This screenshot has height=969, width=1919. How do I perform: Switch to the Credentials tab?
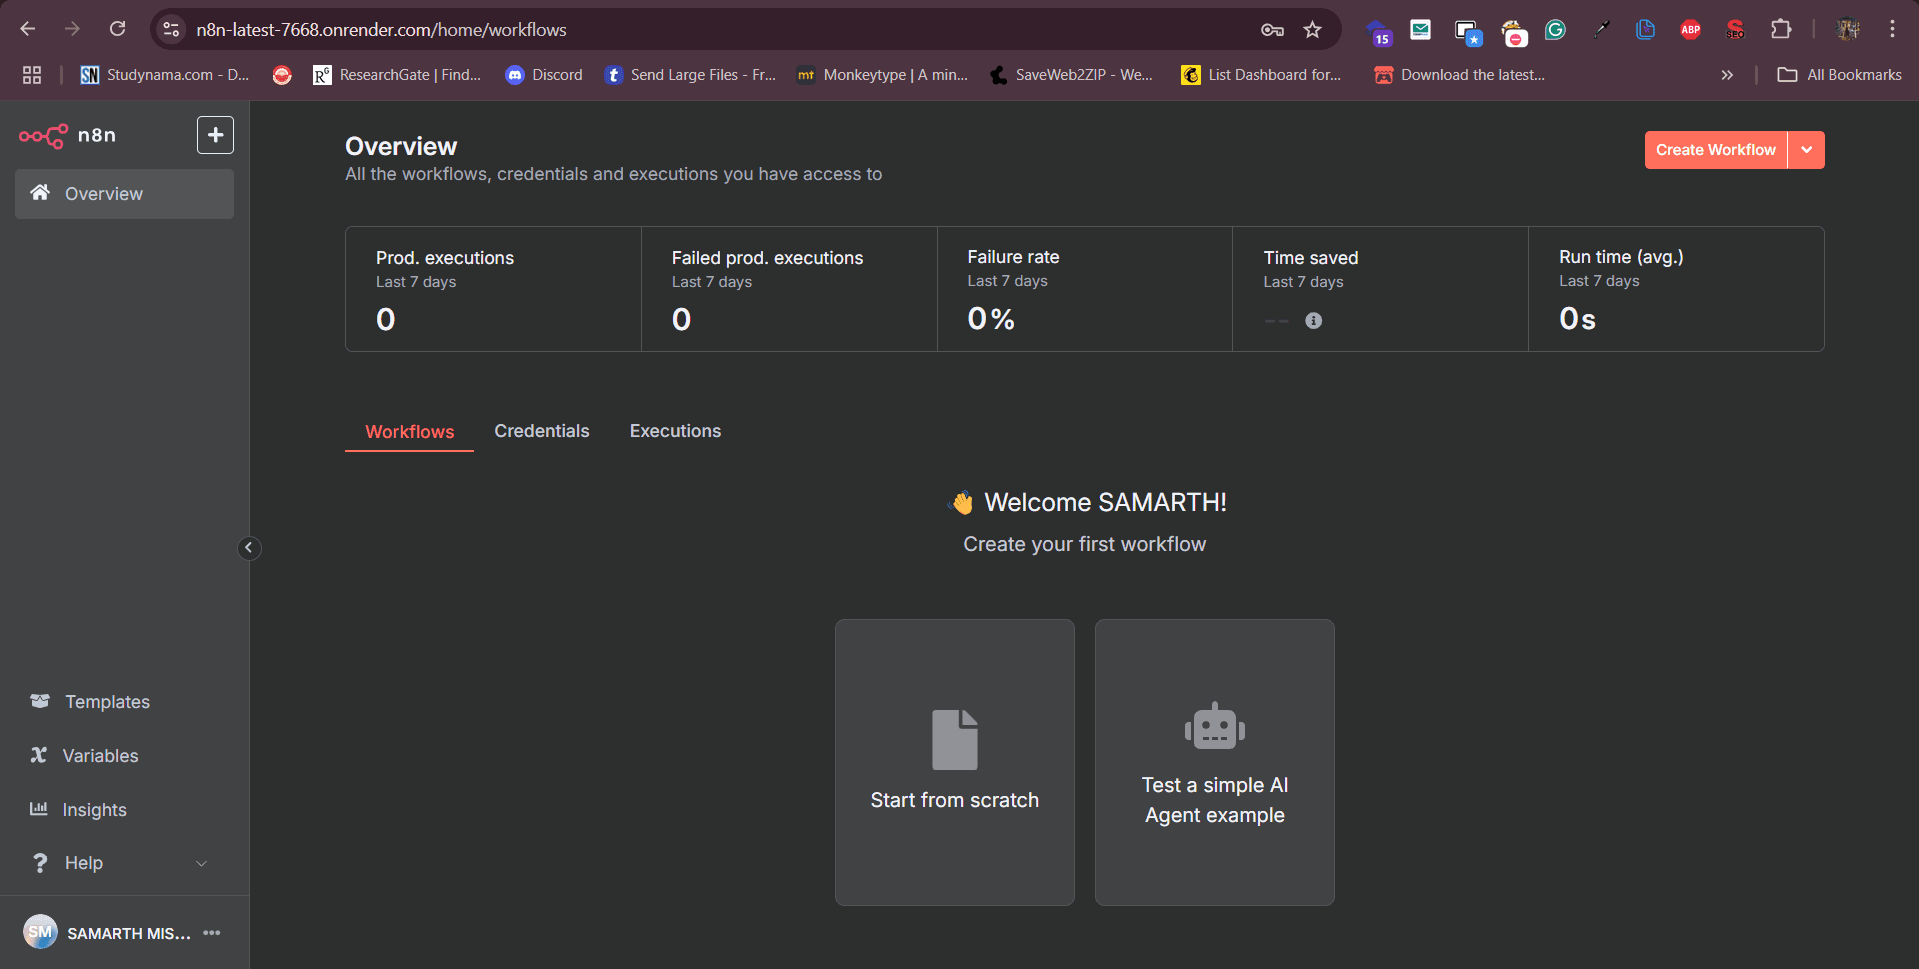(x=541, y=431)
